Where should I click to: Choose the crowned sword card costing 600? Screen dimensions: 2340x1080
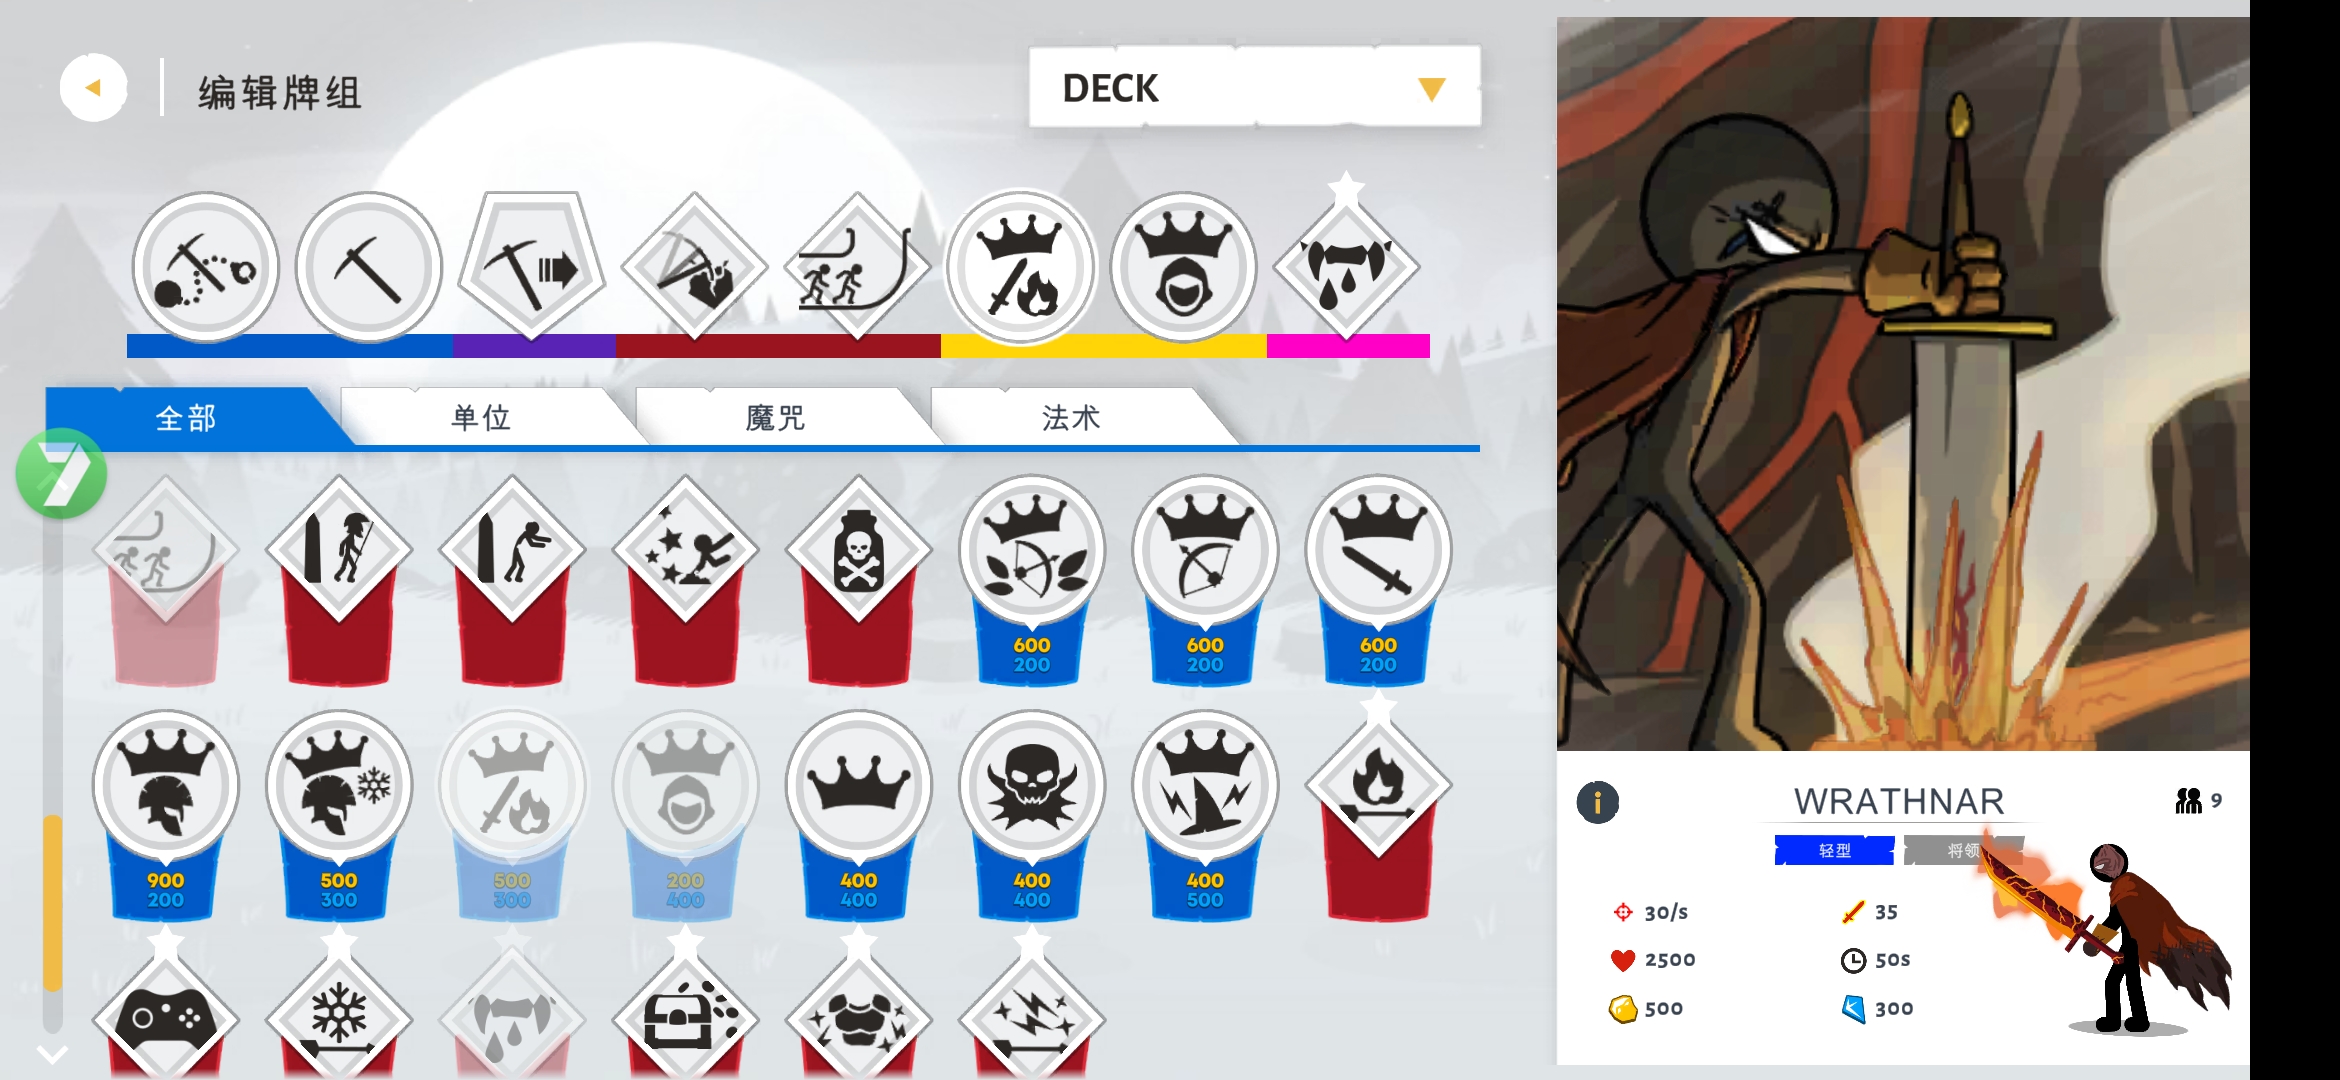[1378, 580]
